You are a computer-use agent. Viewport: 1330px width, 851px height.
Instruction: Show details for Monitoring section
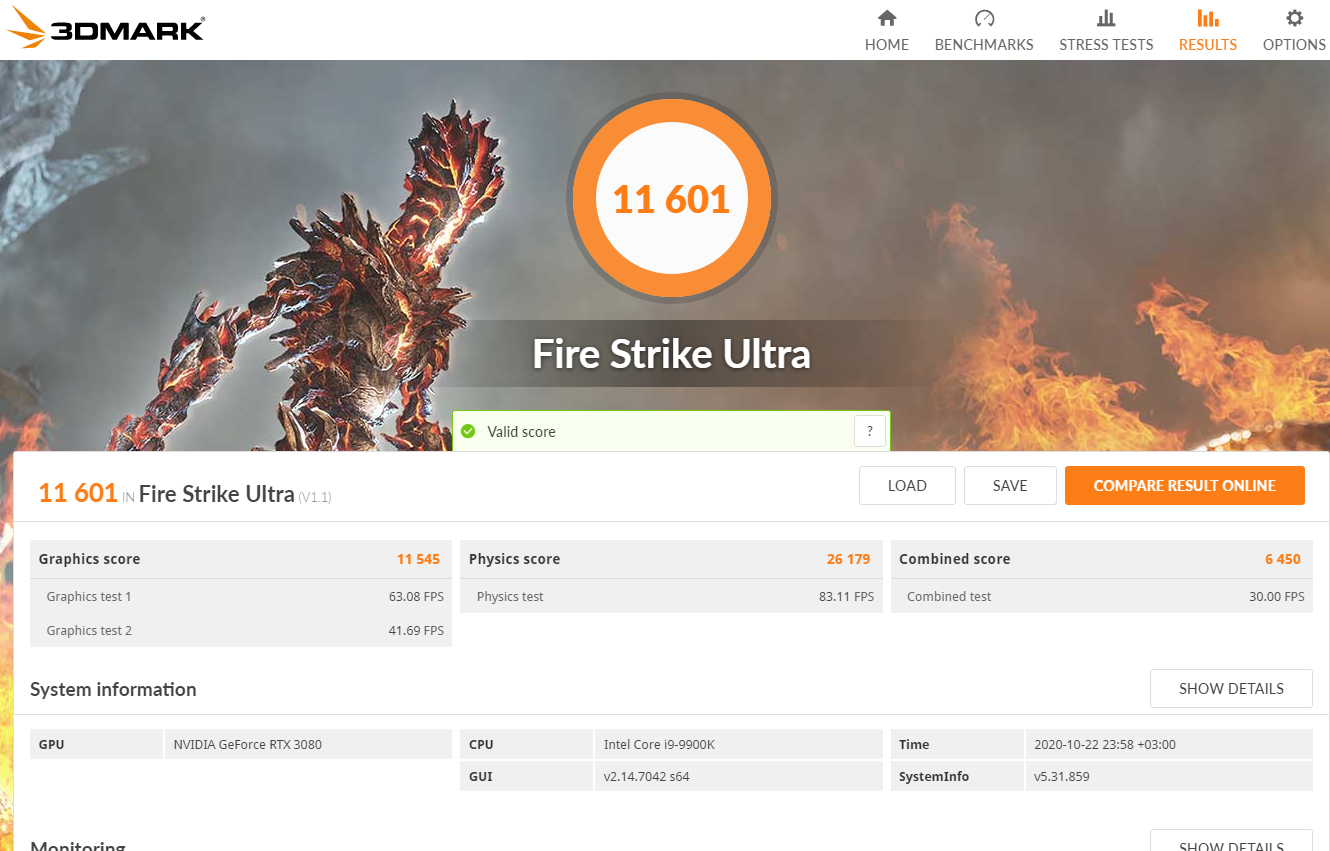point(1231,840)
